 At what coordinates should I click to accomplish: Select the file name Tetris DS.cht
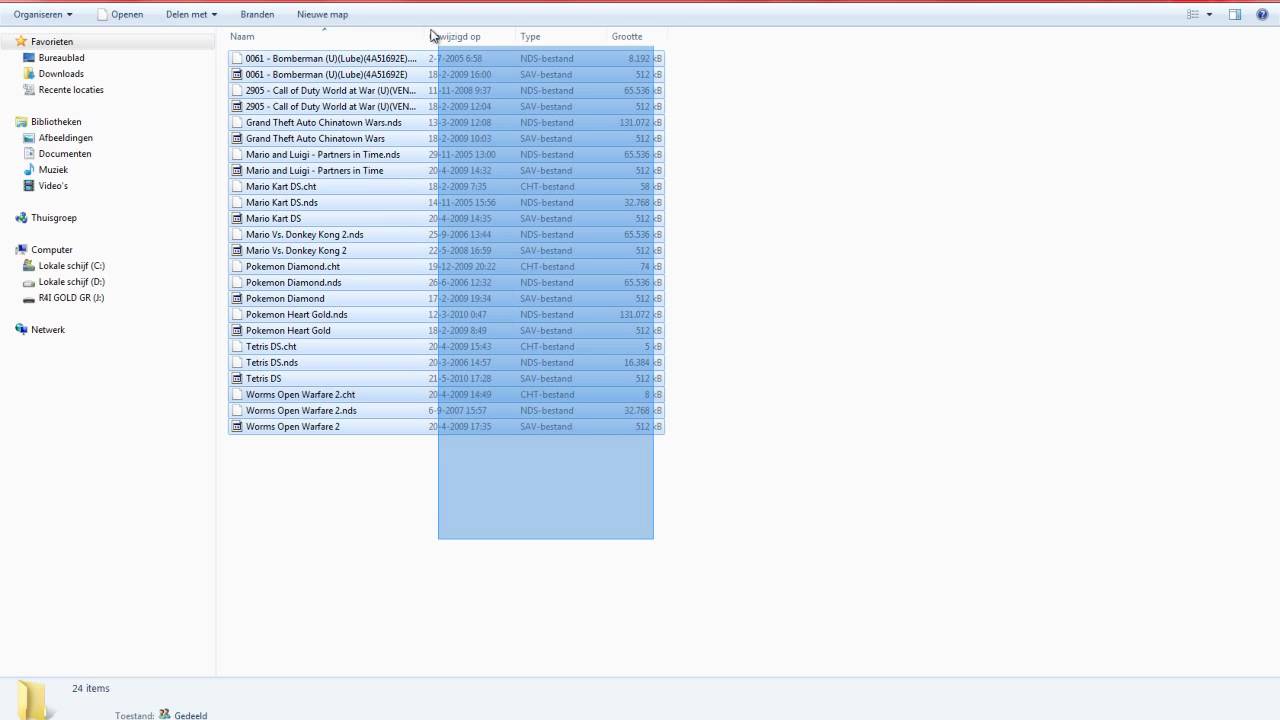[271, 346]
